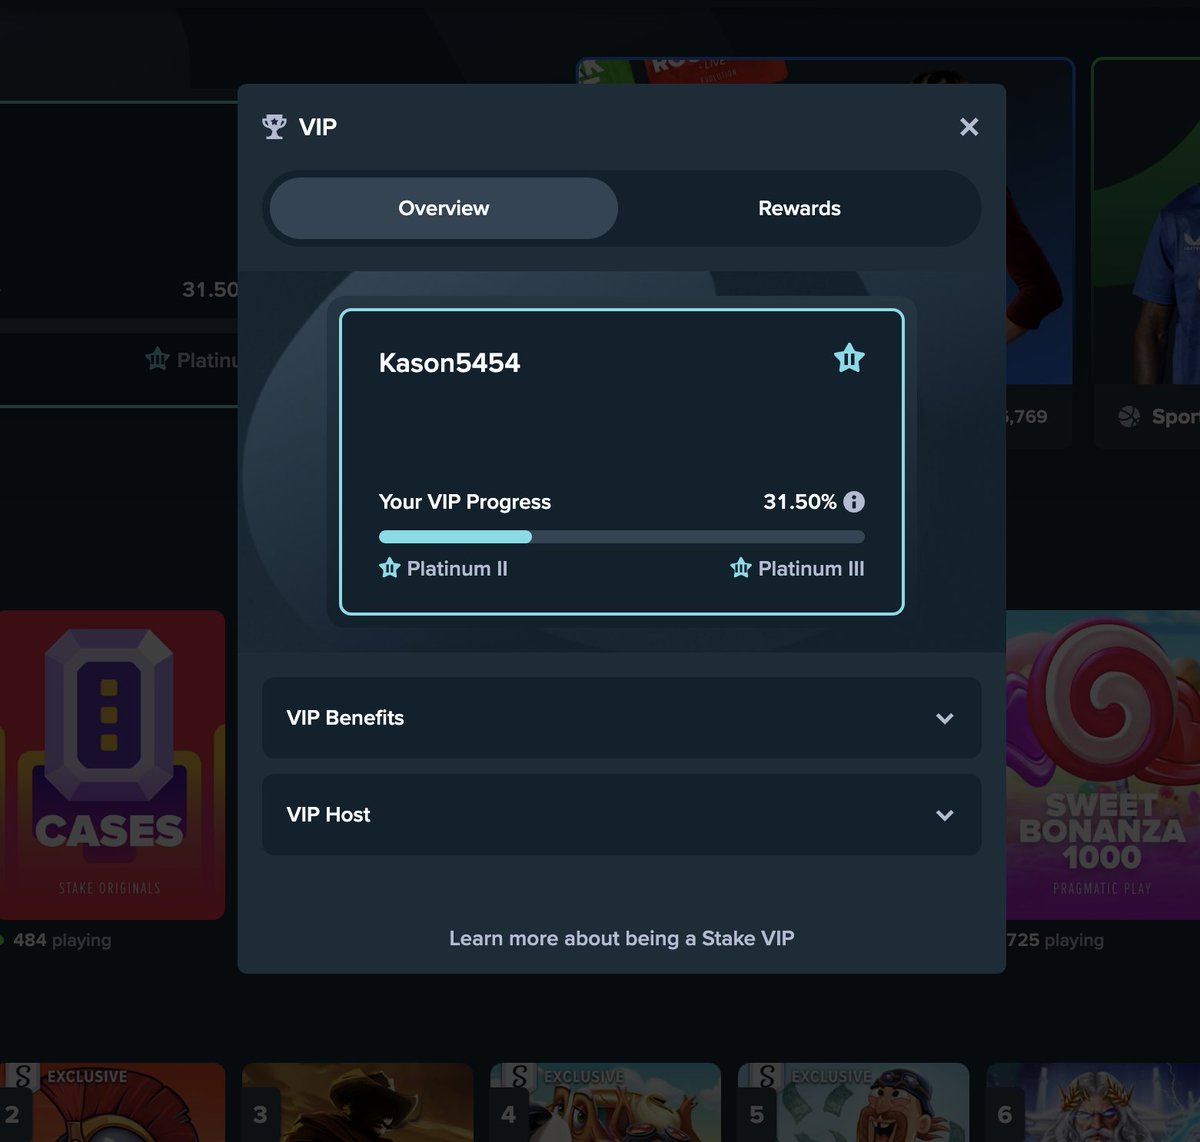Viewport: 1200px width, 1142px height.
Task: Click the Platinum star icon in background panel
Action: pyautogui.click(x=157, y=359)
